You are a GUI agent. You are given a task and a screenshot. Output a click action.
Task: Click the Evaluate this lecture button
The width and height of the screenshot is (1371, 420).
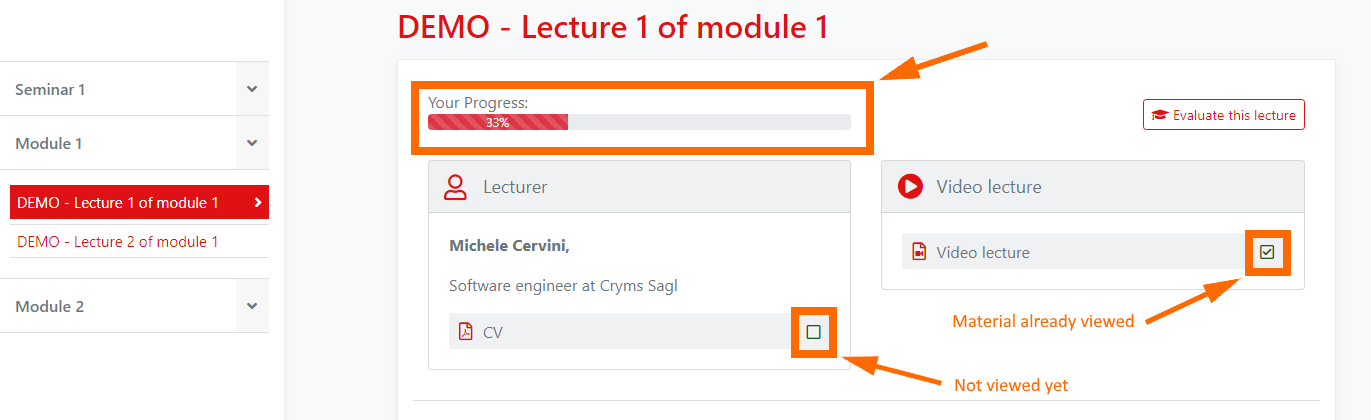coord(1224,115)
